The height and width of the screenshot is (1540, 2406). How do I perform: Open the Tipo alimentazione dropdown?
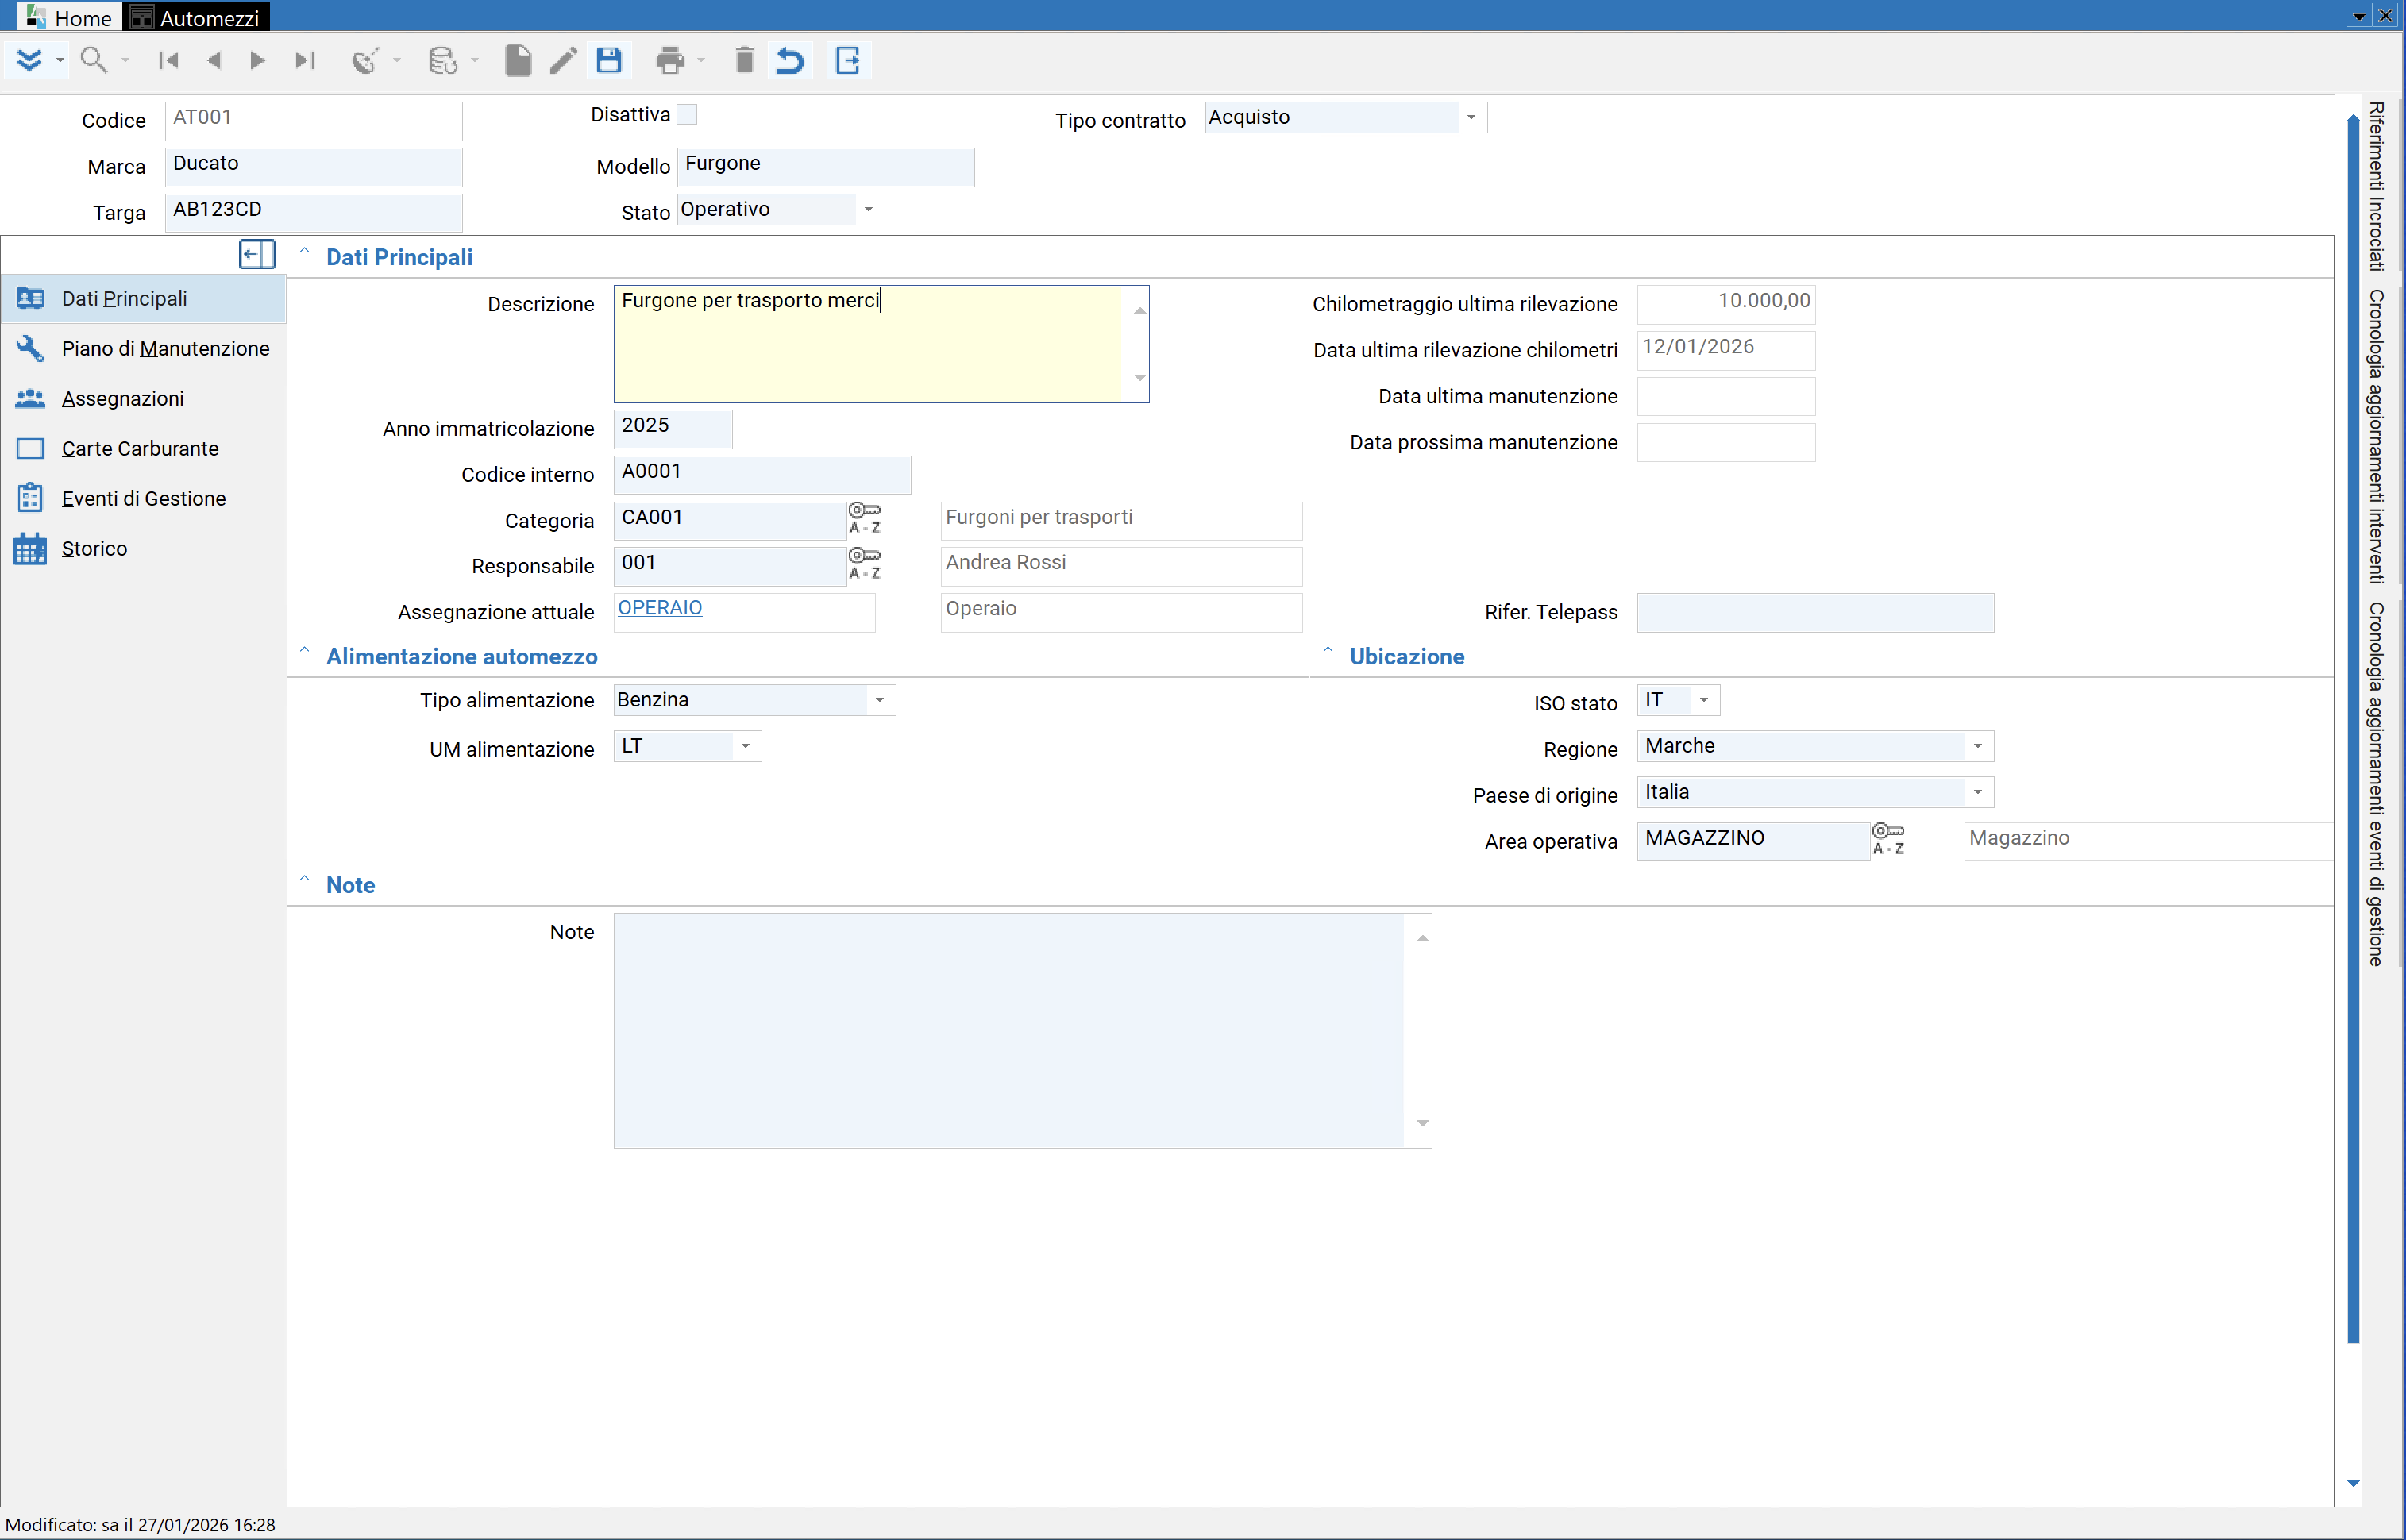[x=880, y=699]
